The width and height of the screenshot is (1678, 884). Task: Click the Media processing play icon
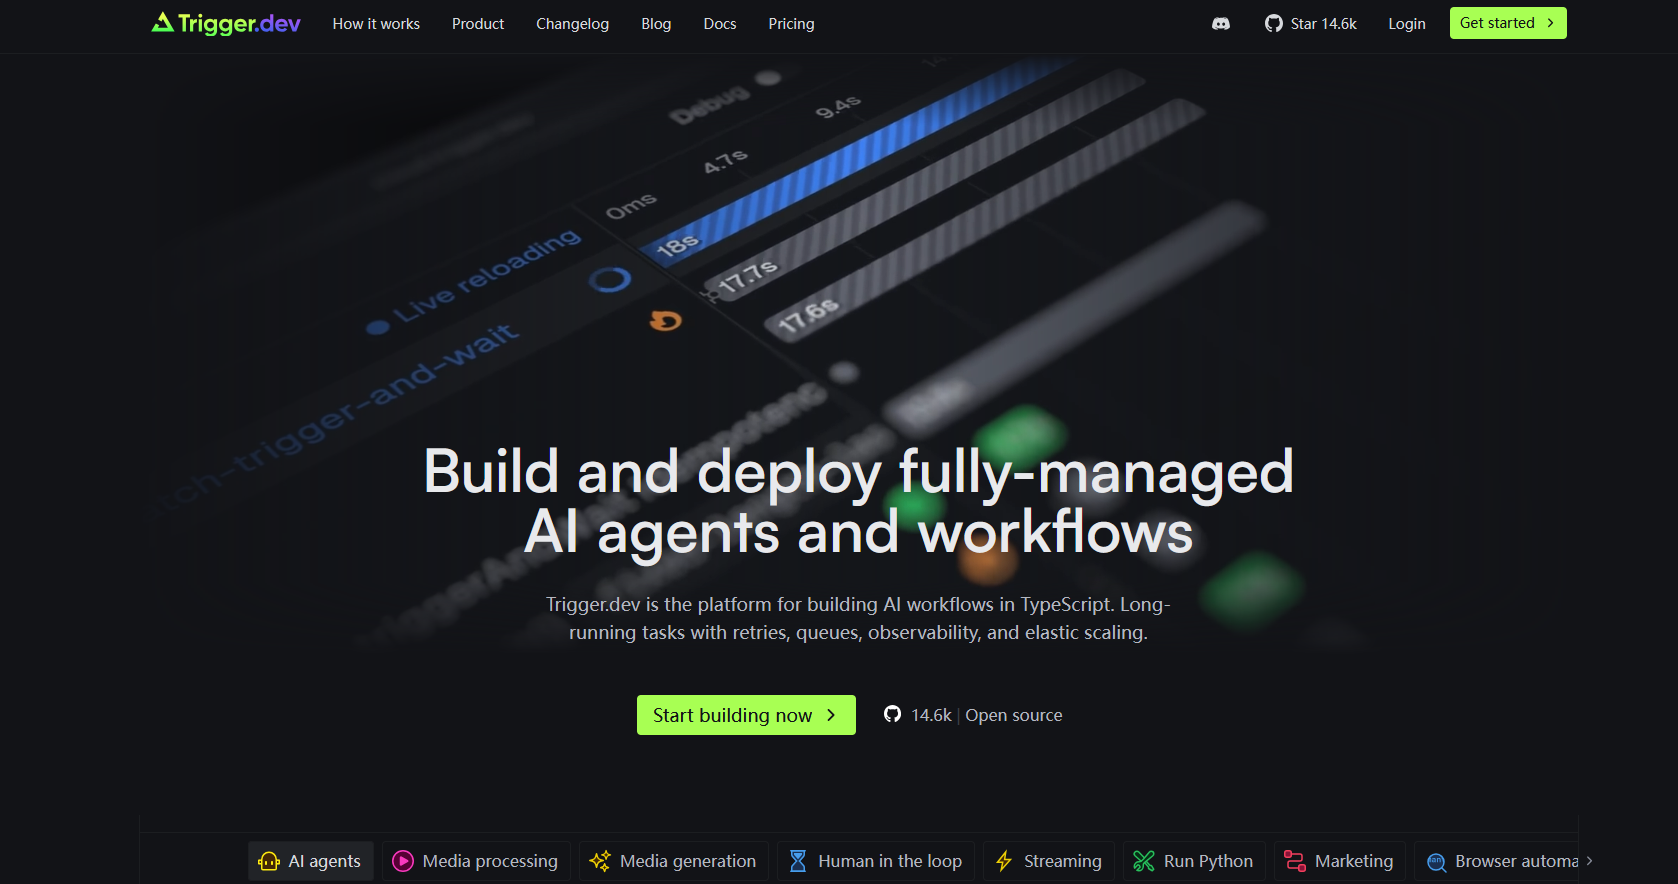(x=403, y=861)
